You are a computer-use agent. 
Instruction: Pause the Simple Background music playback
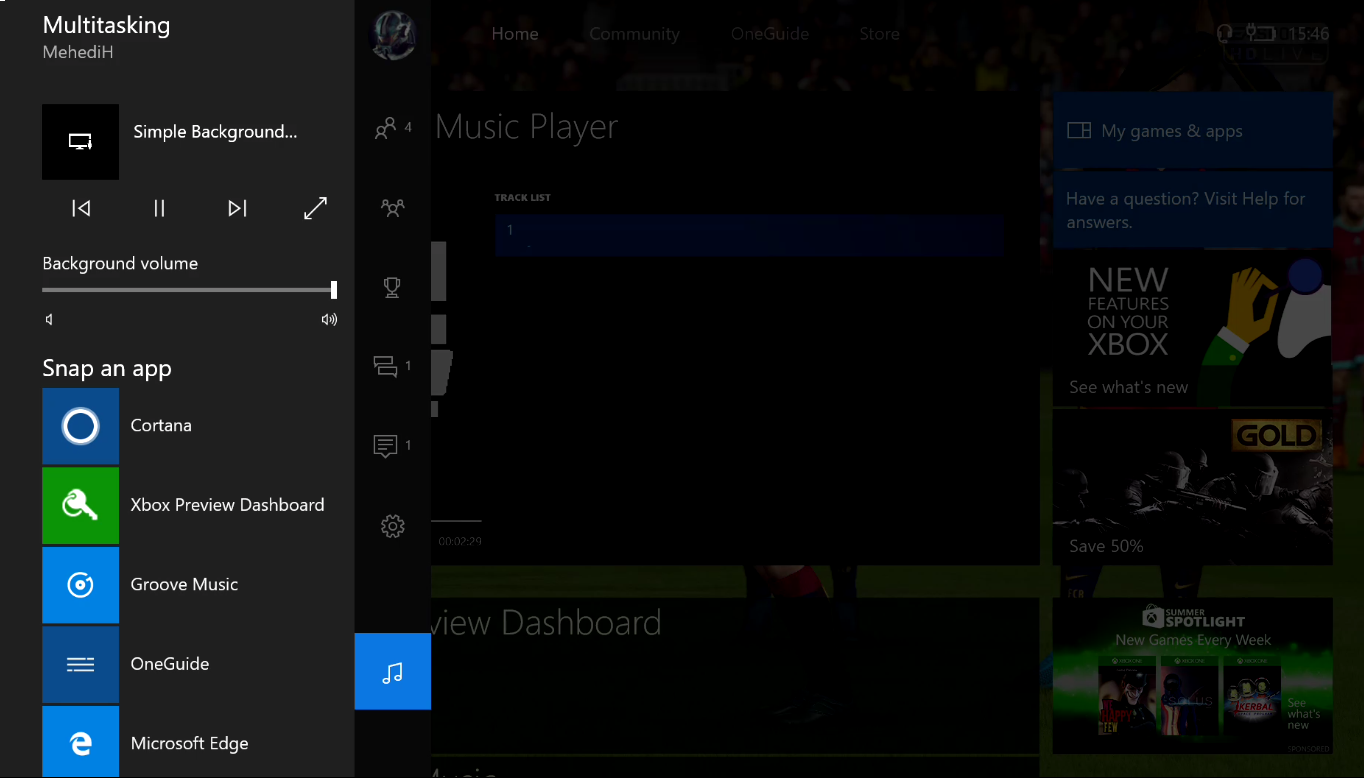pos(159,208)
